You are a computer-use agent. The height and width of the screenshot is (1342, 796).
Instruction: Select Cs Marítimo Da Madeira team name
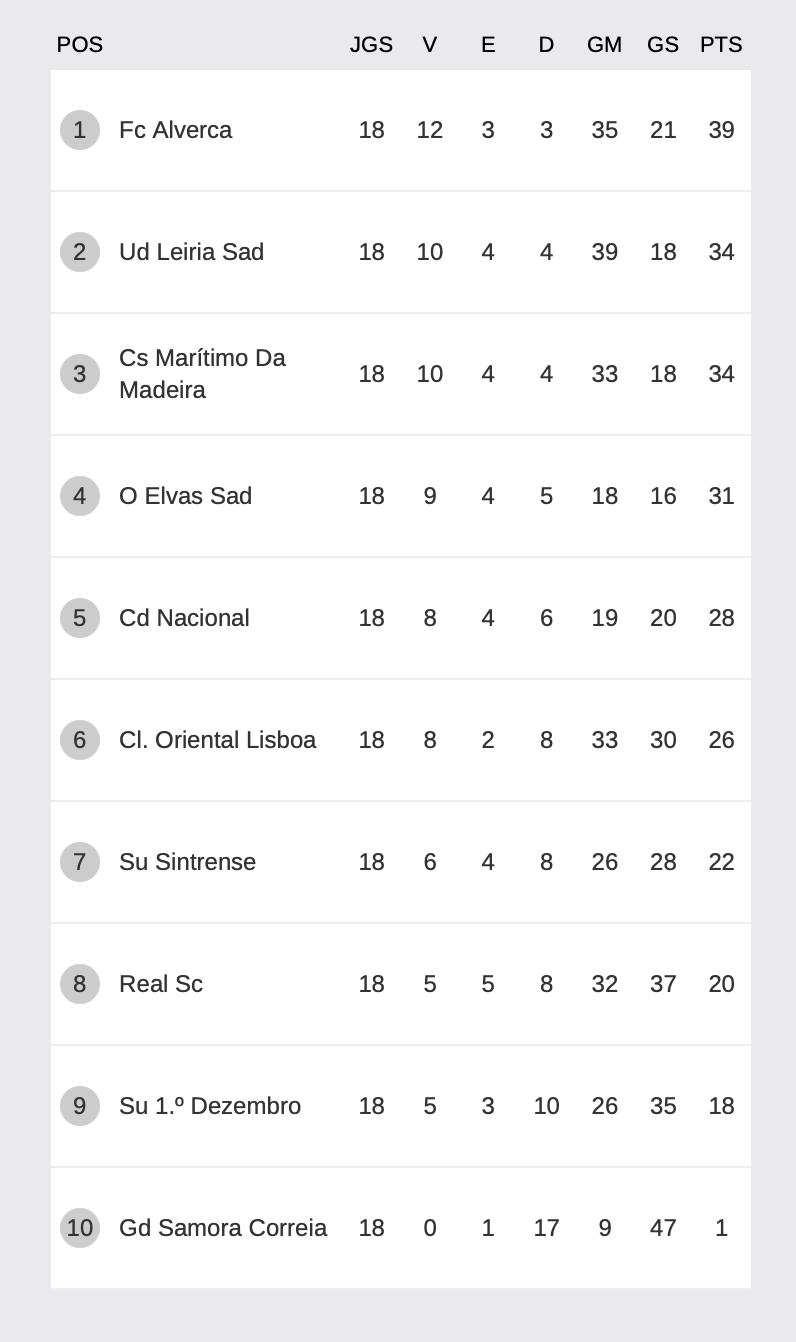coord(202,374)
